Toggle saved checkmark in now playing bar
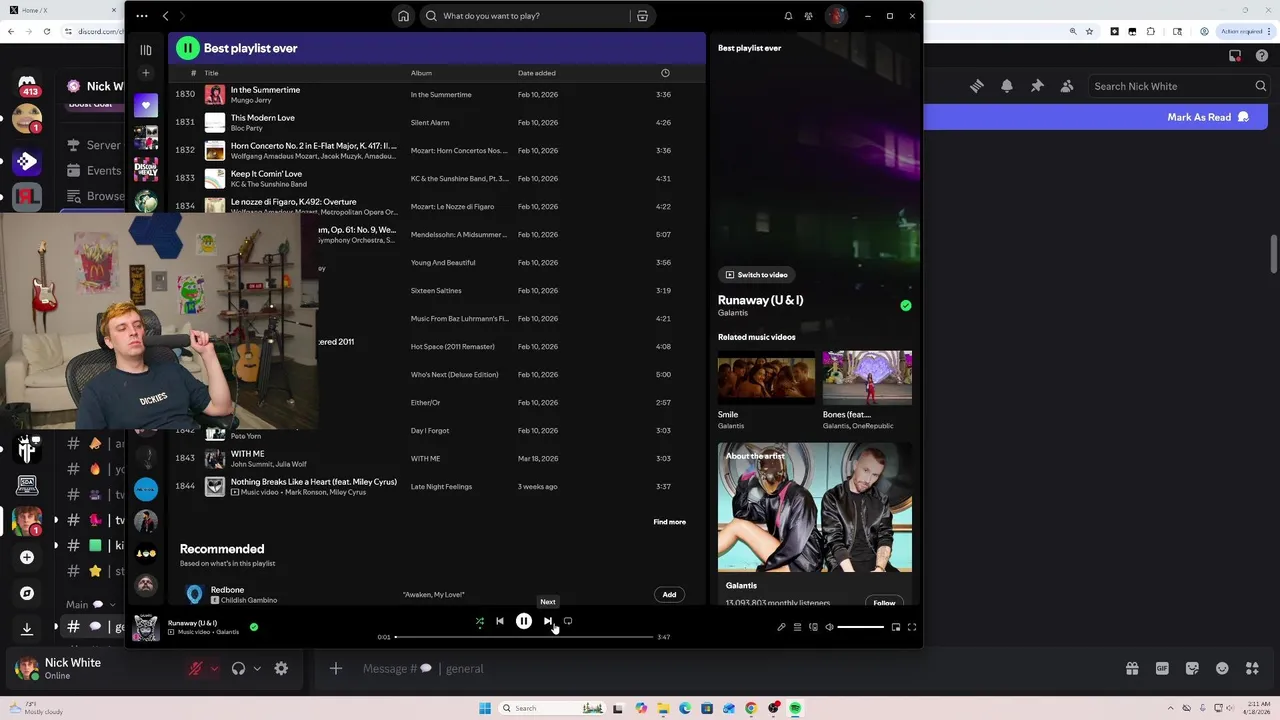The width and height of the screenshot is (1280, 720). [x=254, y=627]
